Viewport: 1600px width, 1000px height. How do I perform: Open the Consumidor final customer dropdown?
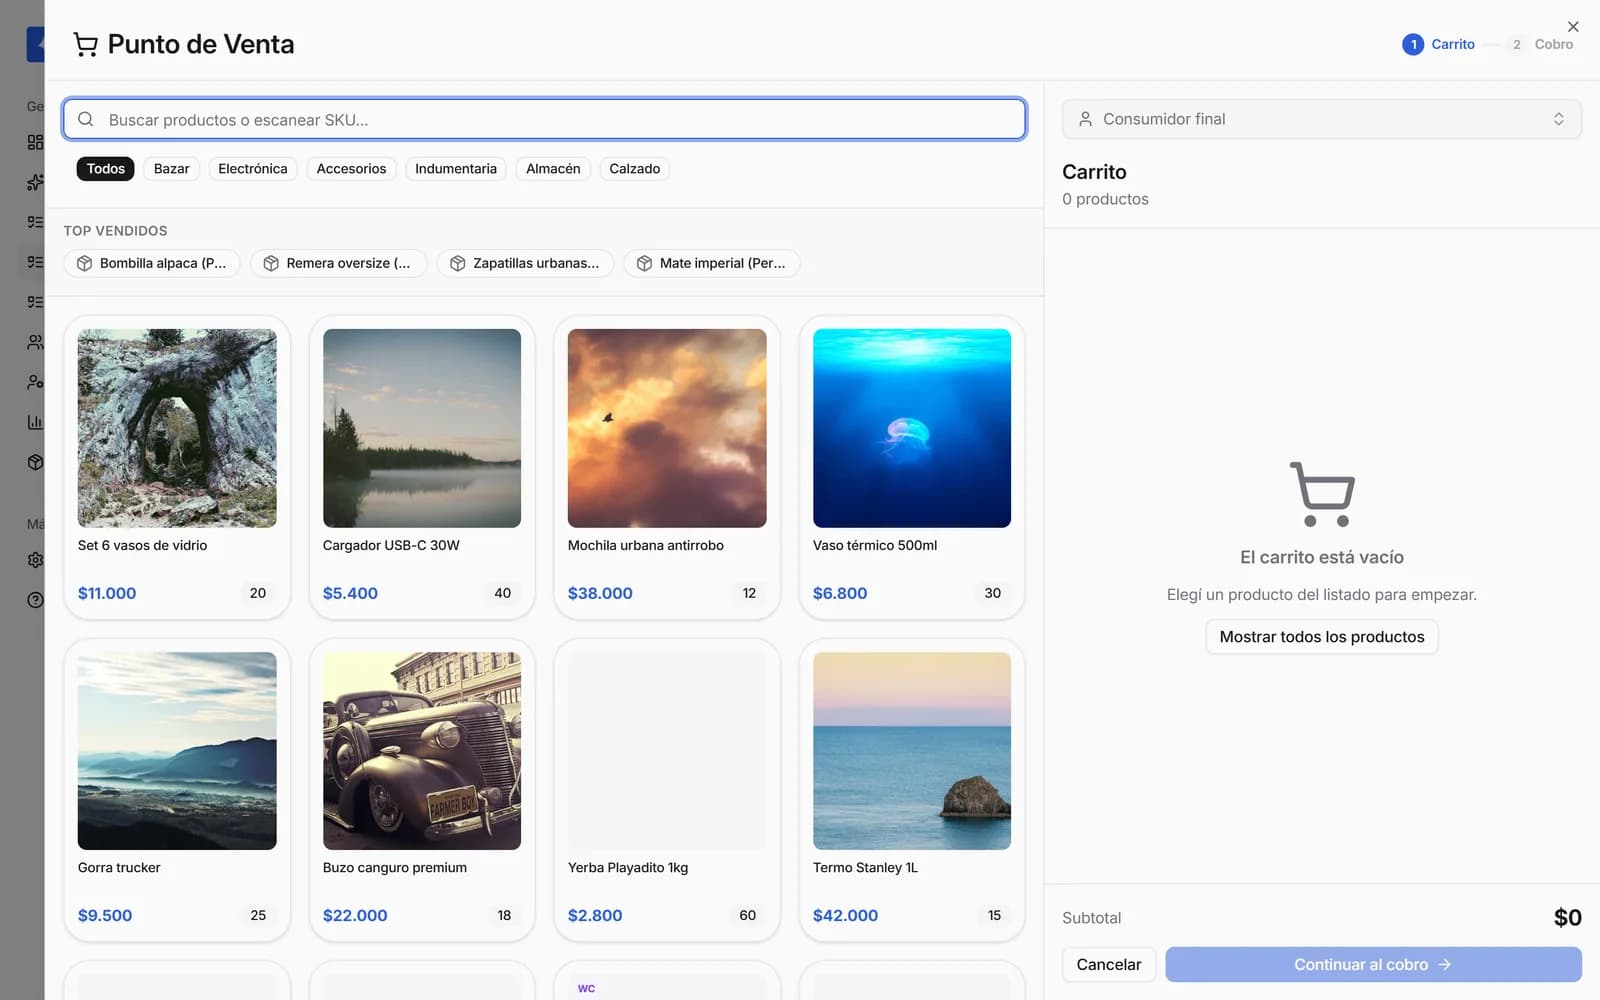1321,119
